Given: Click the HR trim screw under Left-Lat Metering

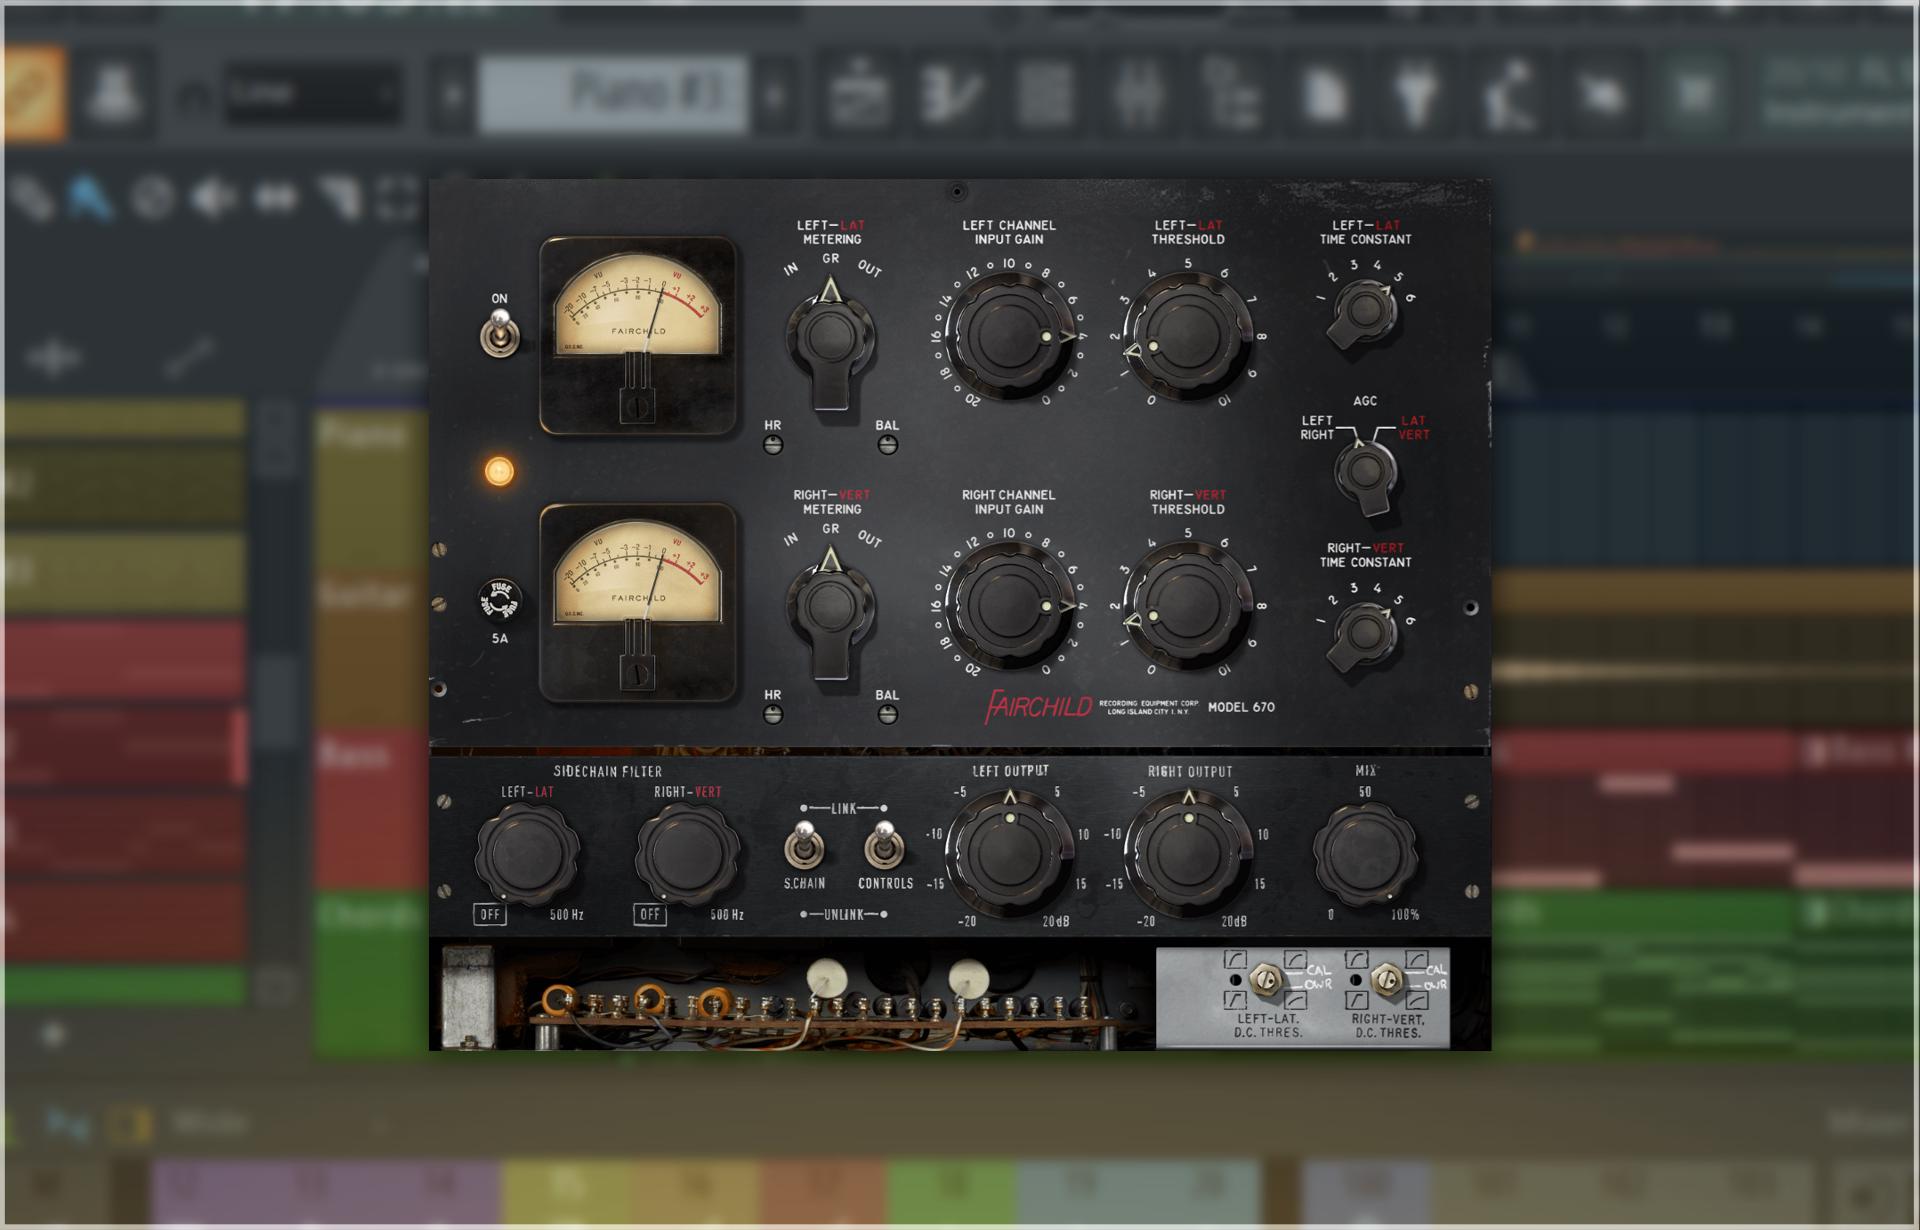Looking at the screenshot, I should coord(772,445).
